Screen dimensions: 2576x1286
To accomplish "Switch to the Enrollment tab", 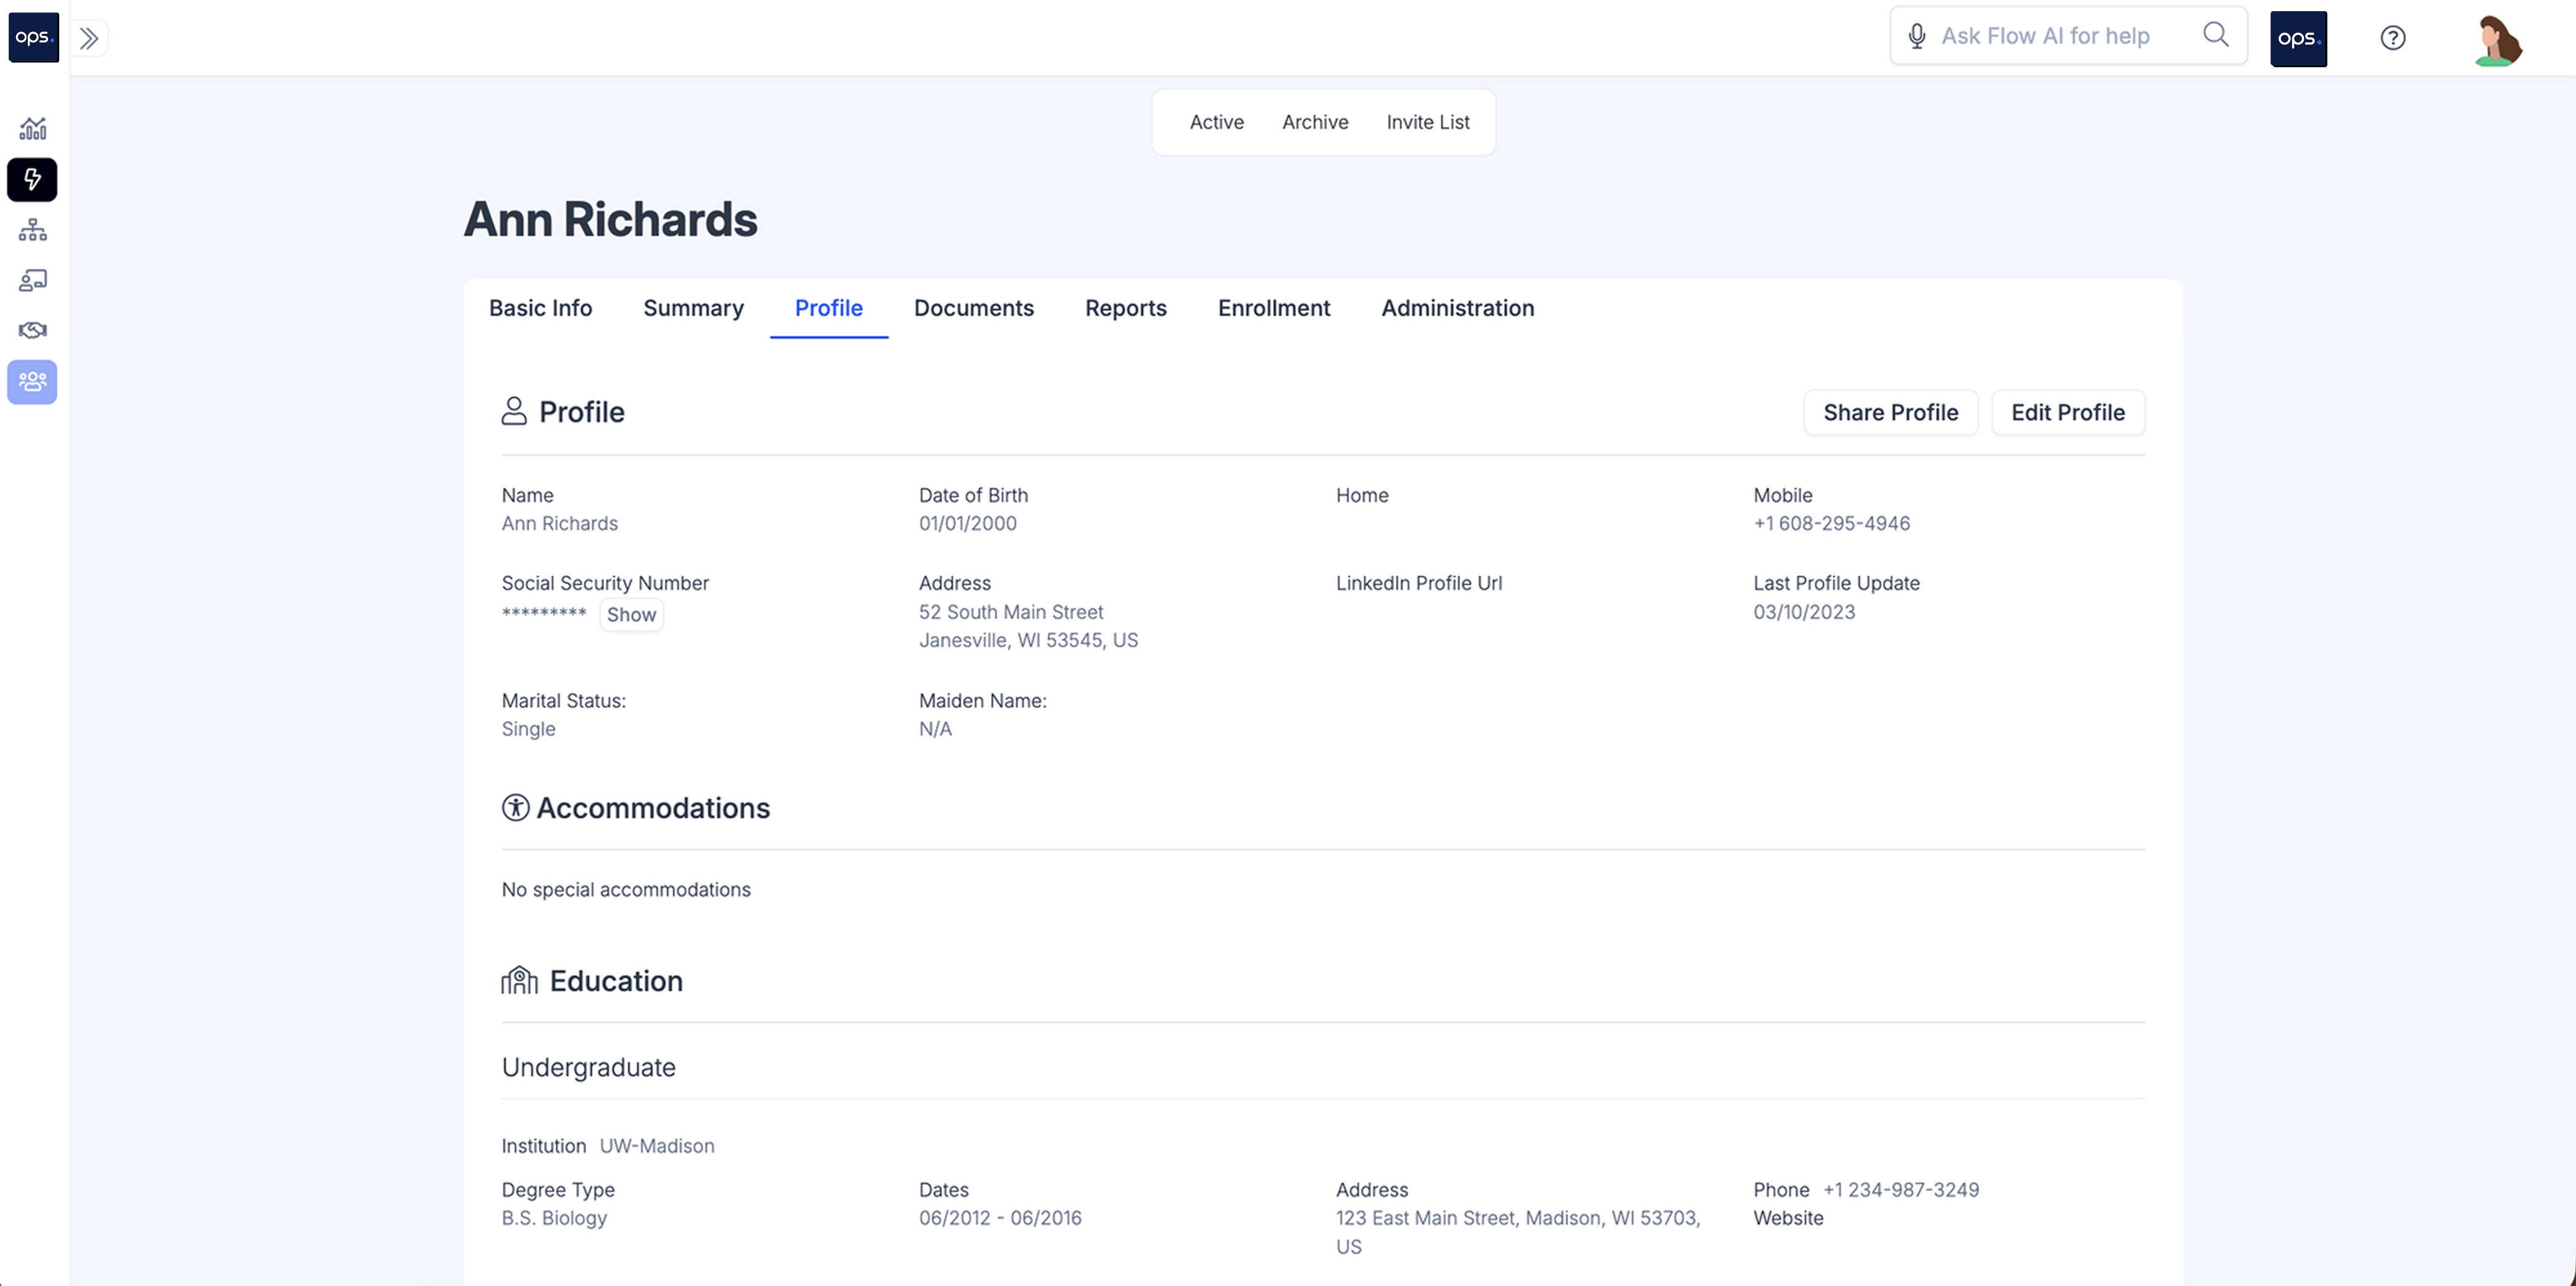I will click(x=1273, y=308).
